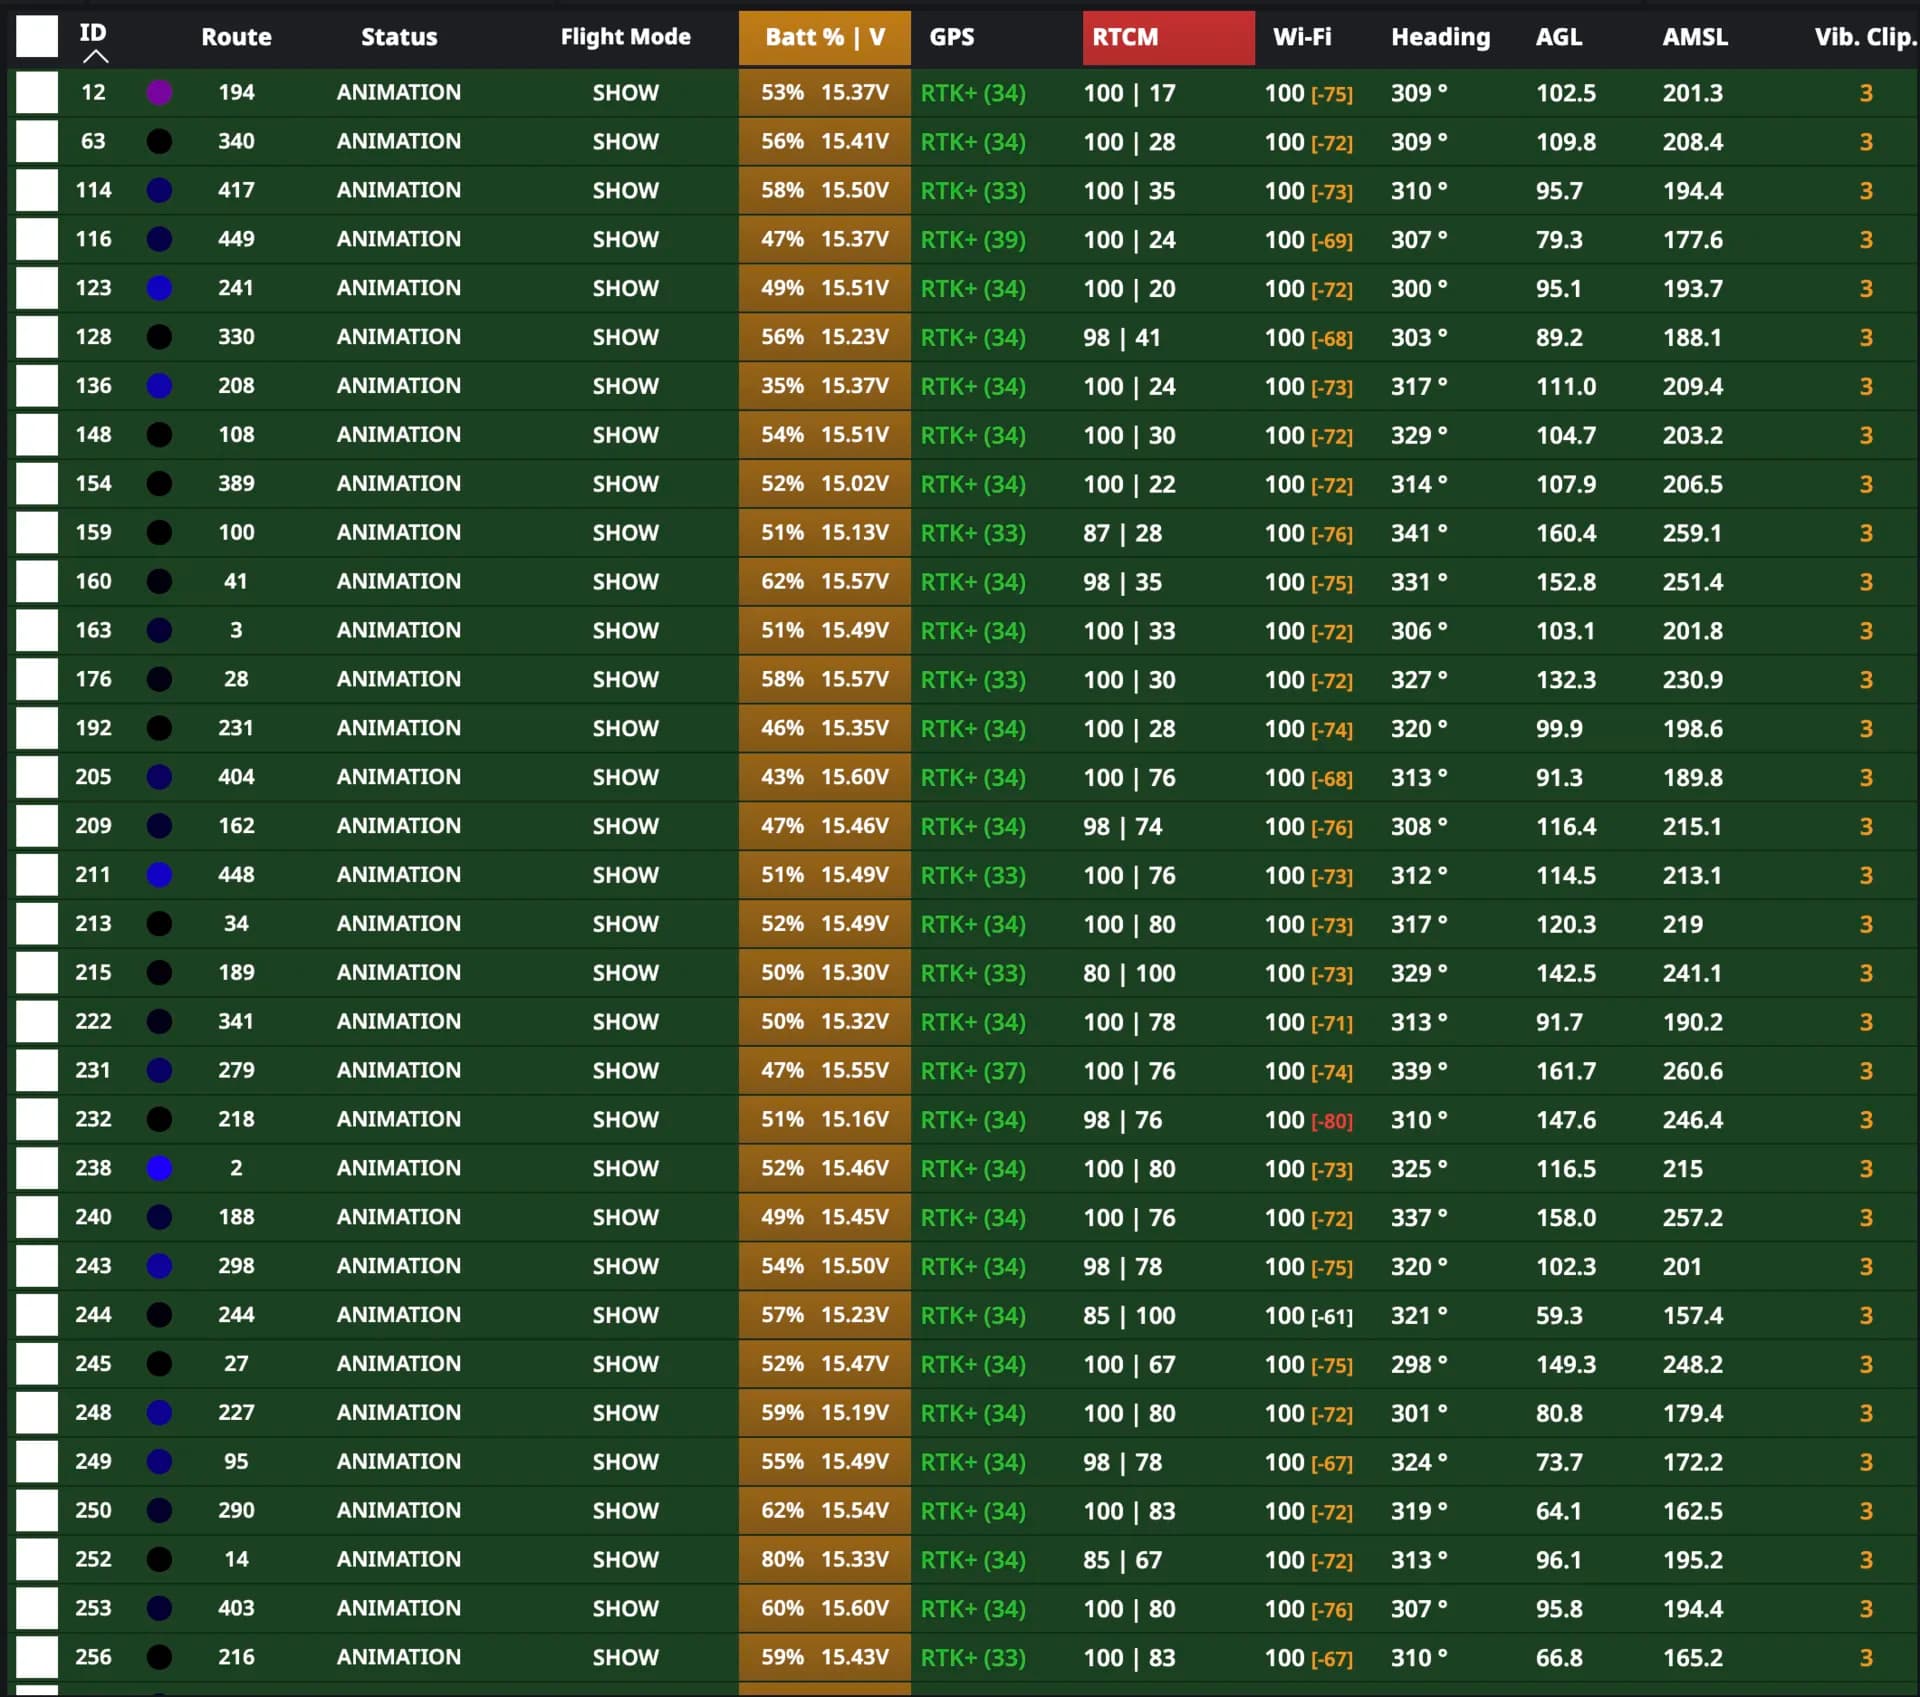This screenshot has width=1920, height=1697.
Task: Click battery cell 80% 15.33V
Action: 825,1560
